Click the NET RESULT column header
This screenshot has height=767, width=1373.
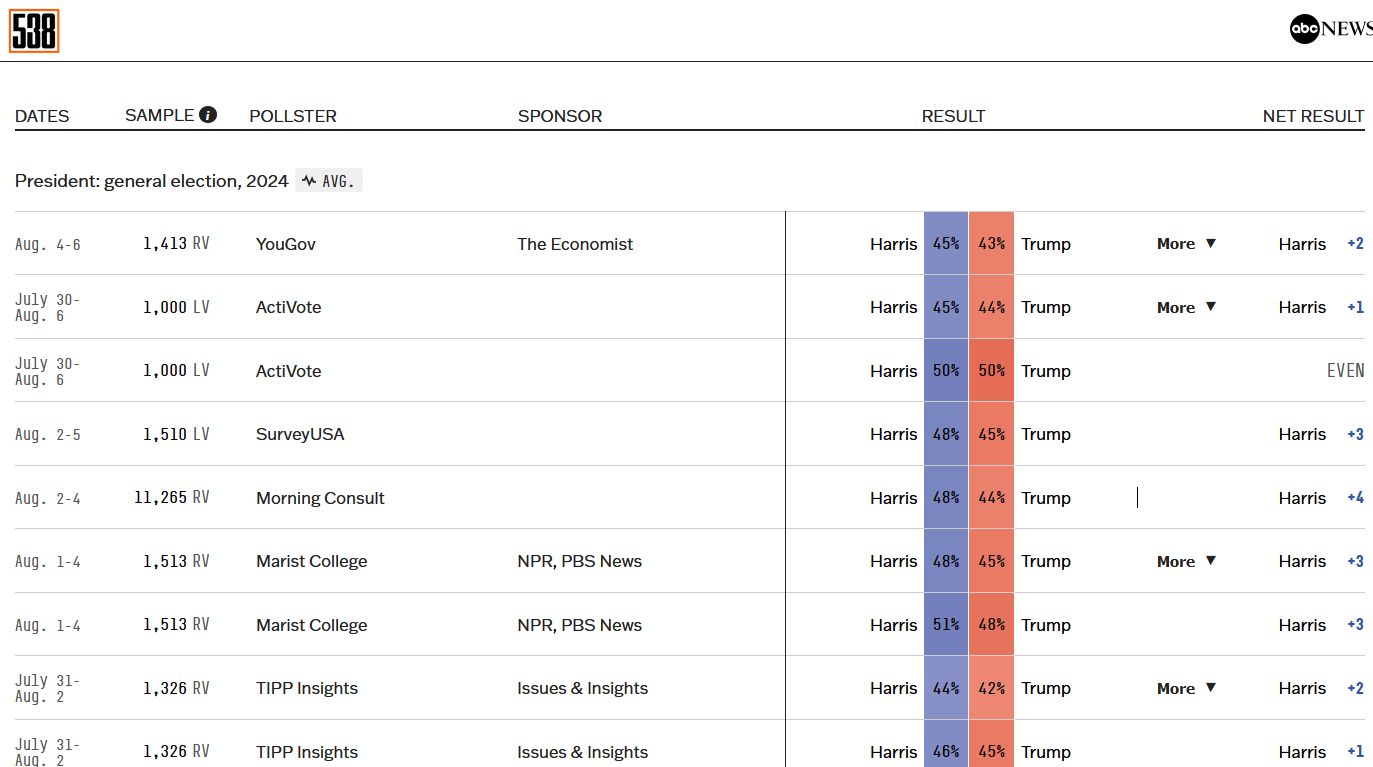pos(1314,116)
